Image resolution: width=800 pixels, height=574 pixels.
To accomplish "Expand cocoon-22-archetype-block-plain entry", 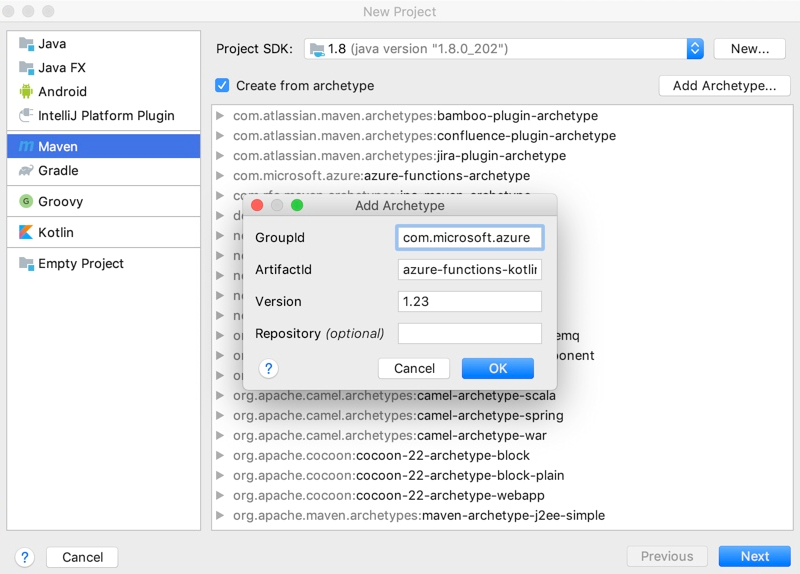I will click(220, 476).
